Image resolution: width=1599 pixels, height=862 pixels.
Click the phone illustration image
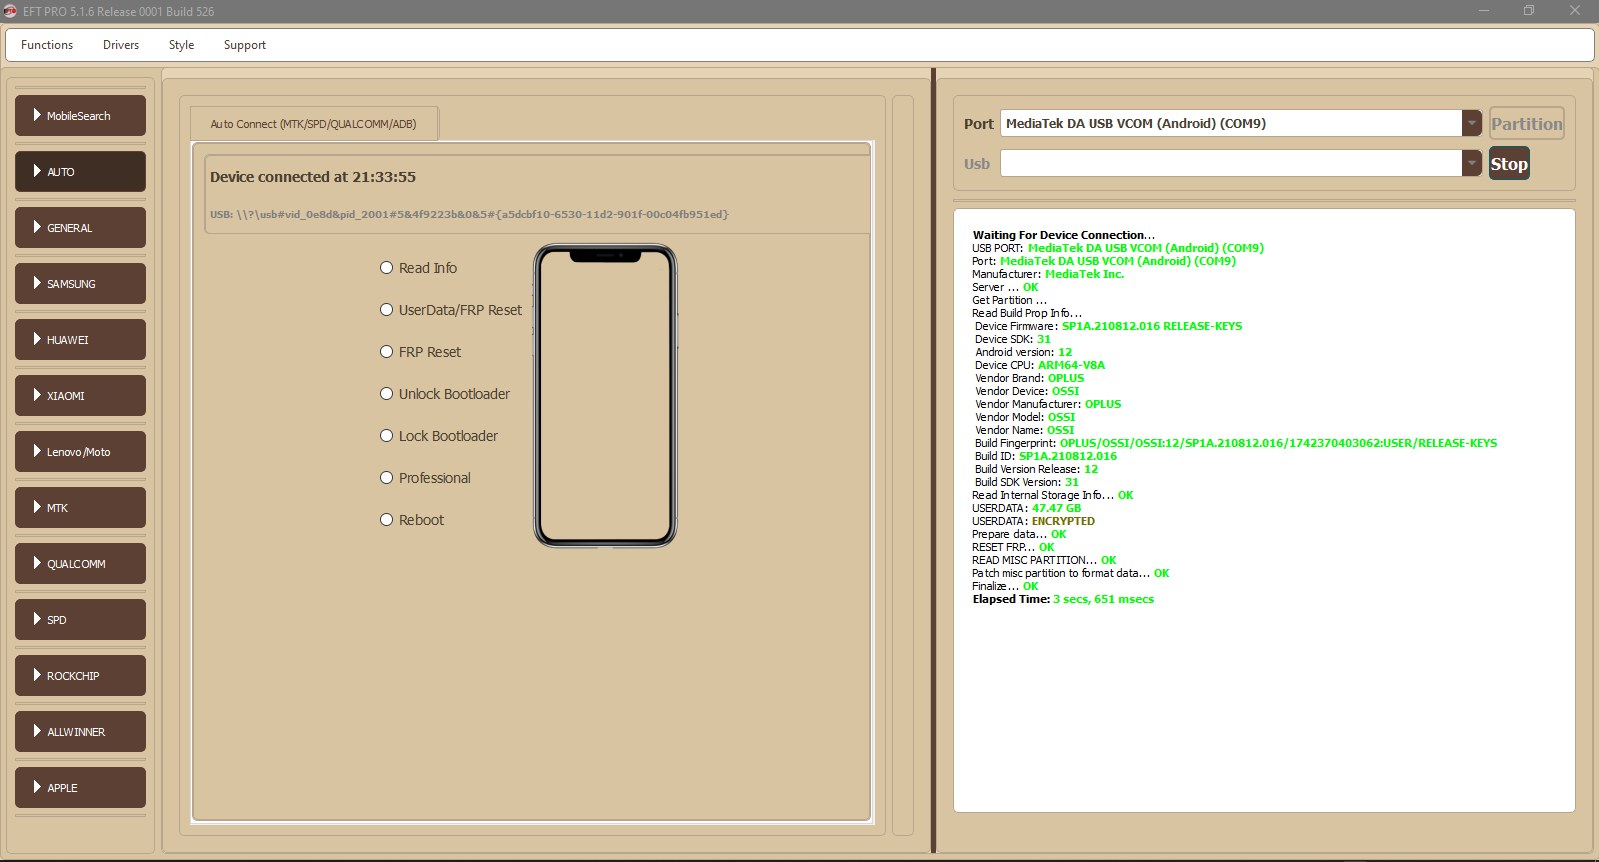click(605, 396)
